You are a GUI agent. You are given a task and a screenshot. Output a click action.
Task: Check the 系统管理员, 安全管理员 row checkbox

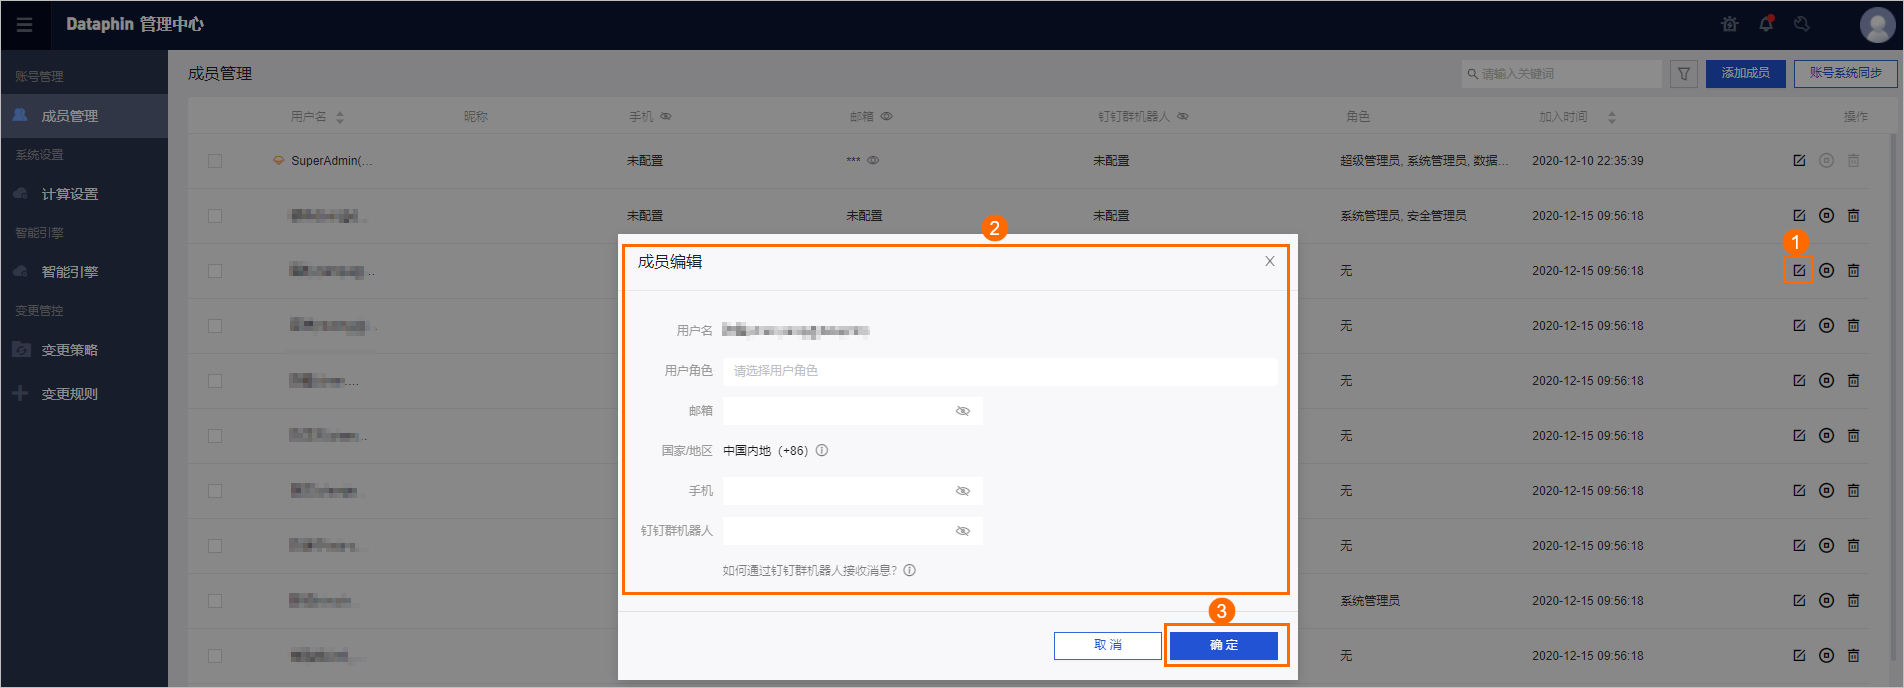coord(215,216)
